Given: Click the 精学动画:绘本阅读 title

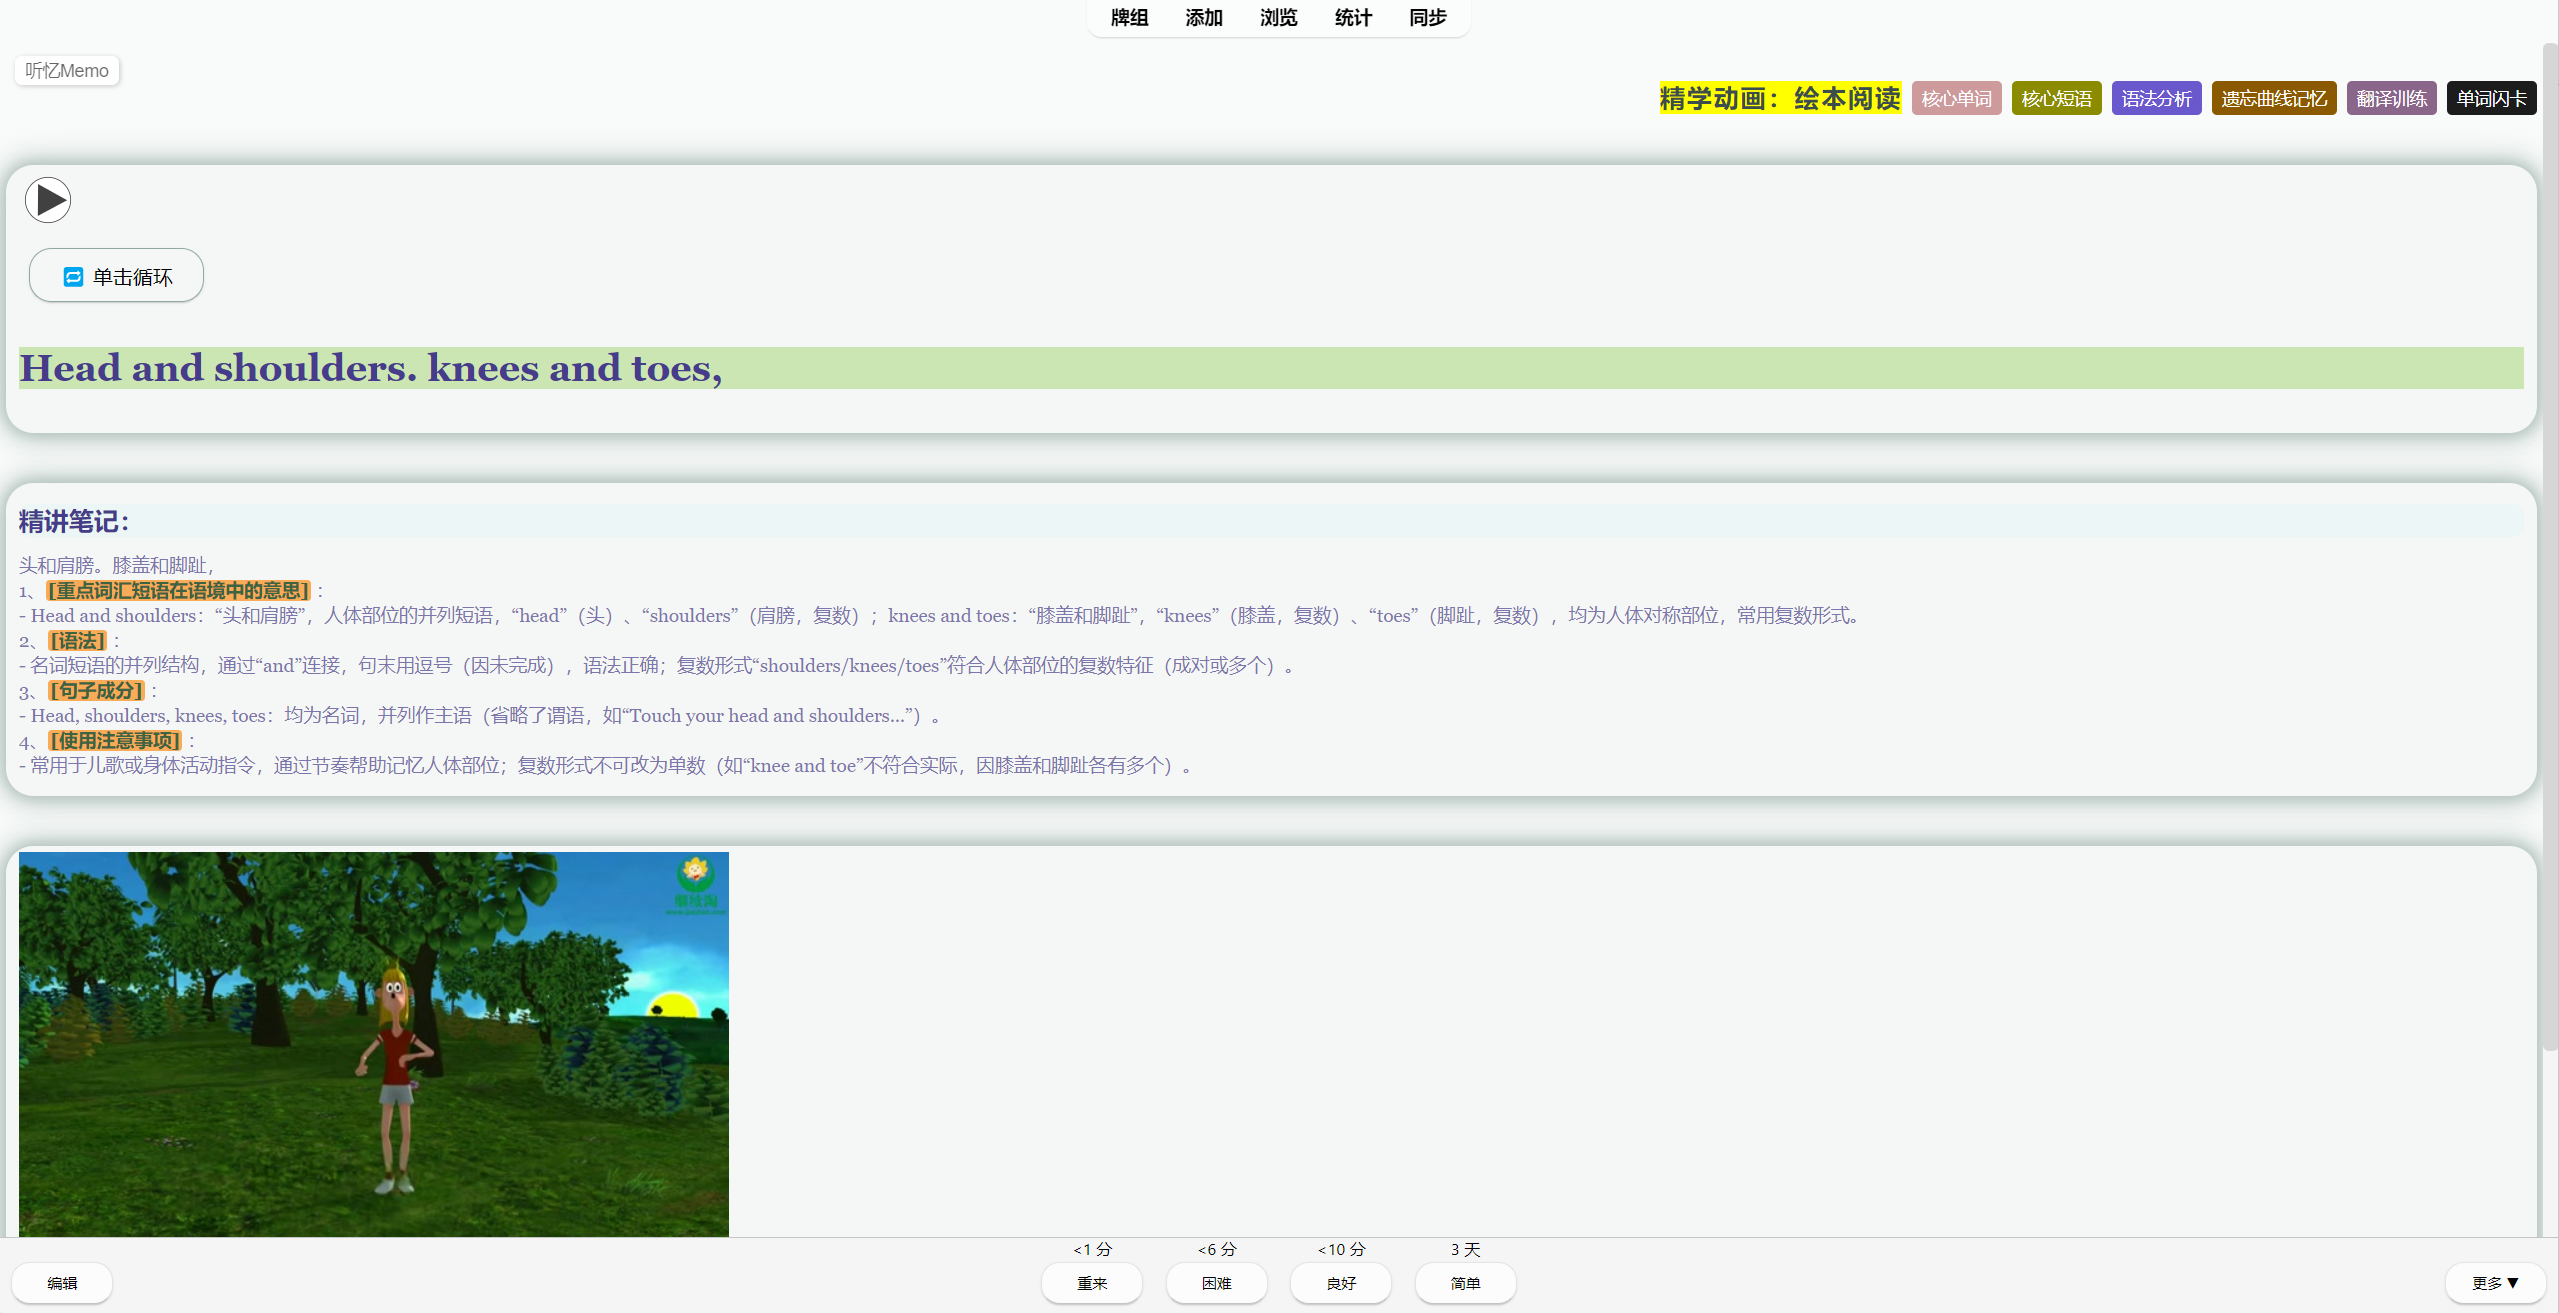Looking at the screenshot, I should point(1780,98).
